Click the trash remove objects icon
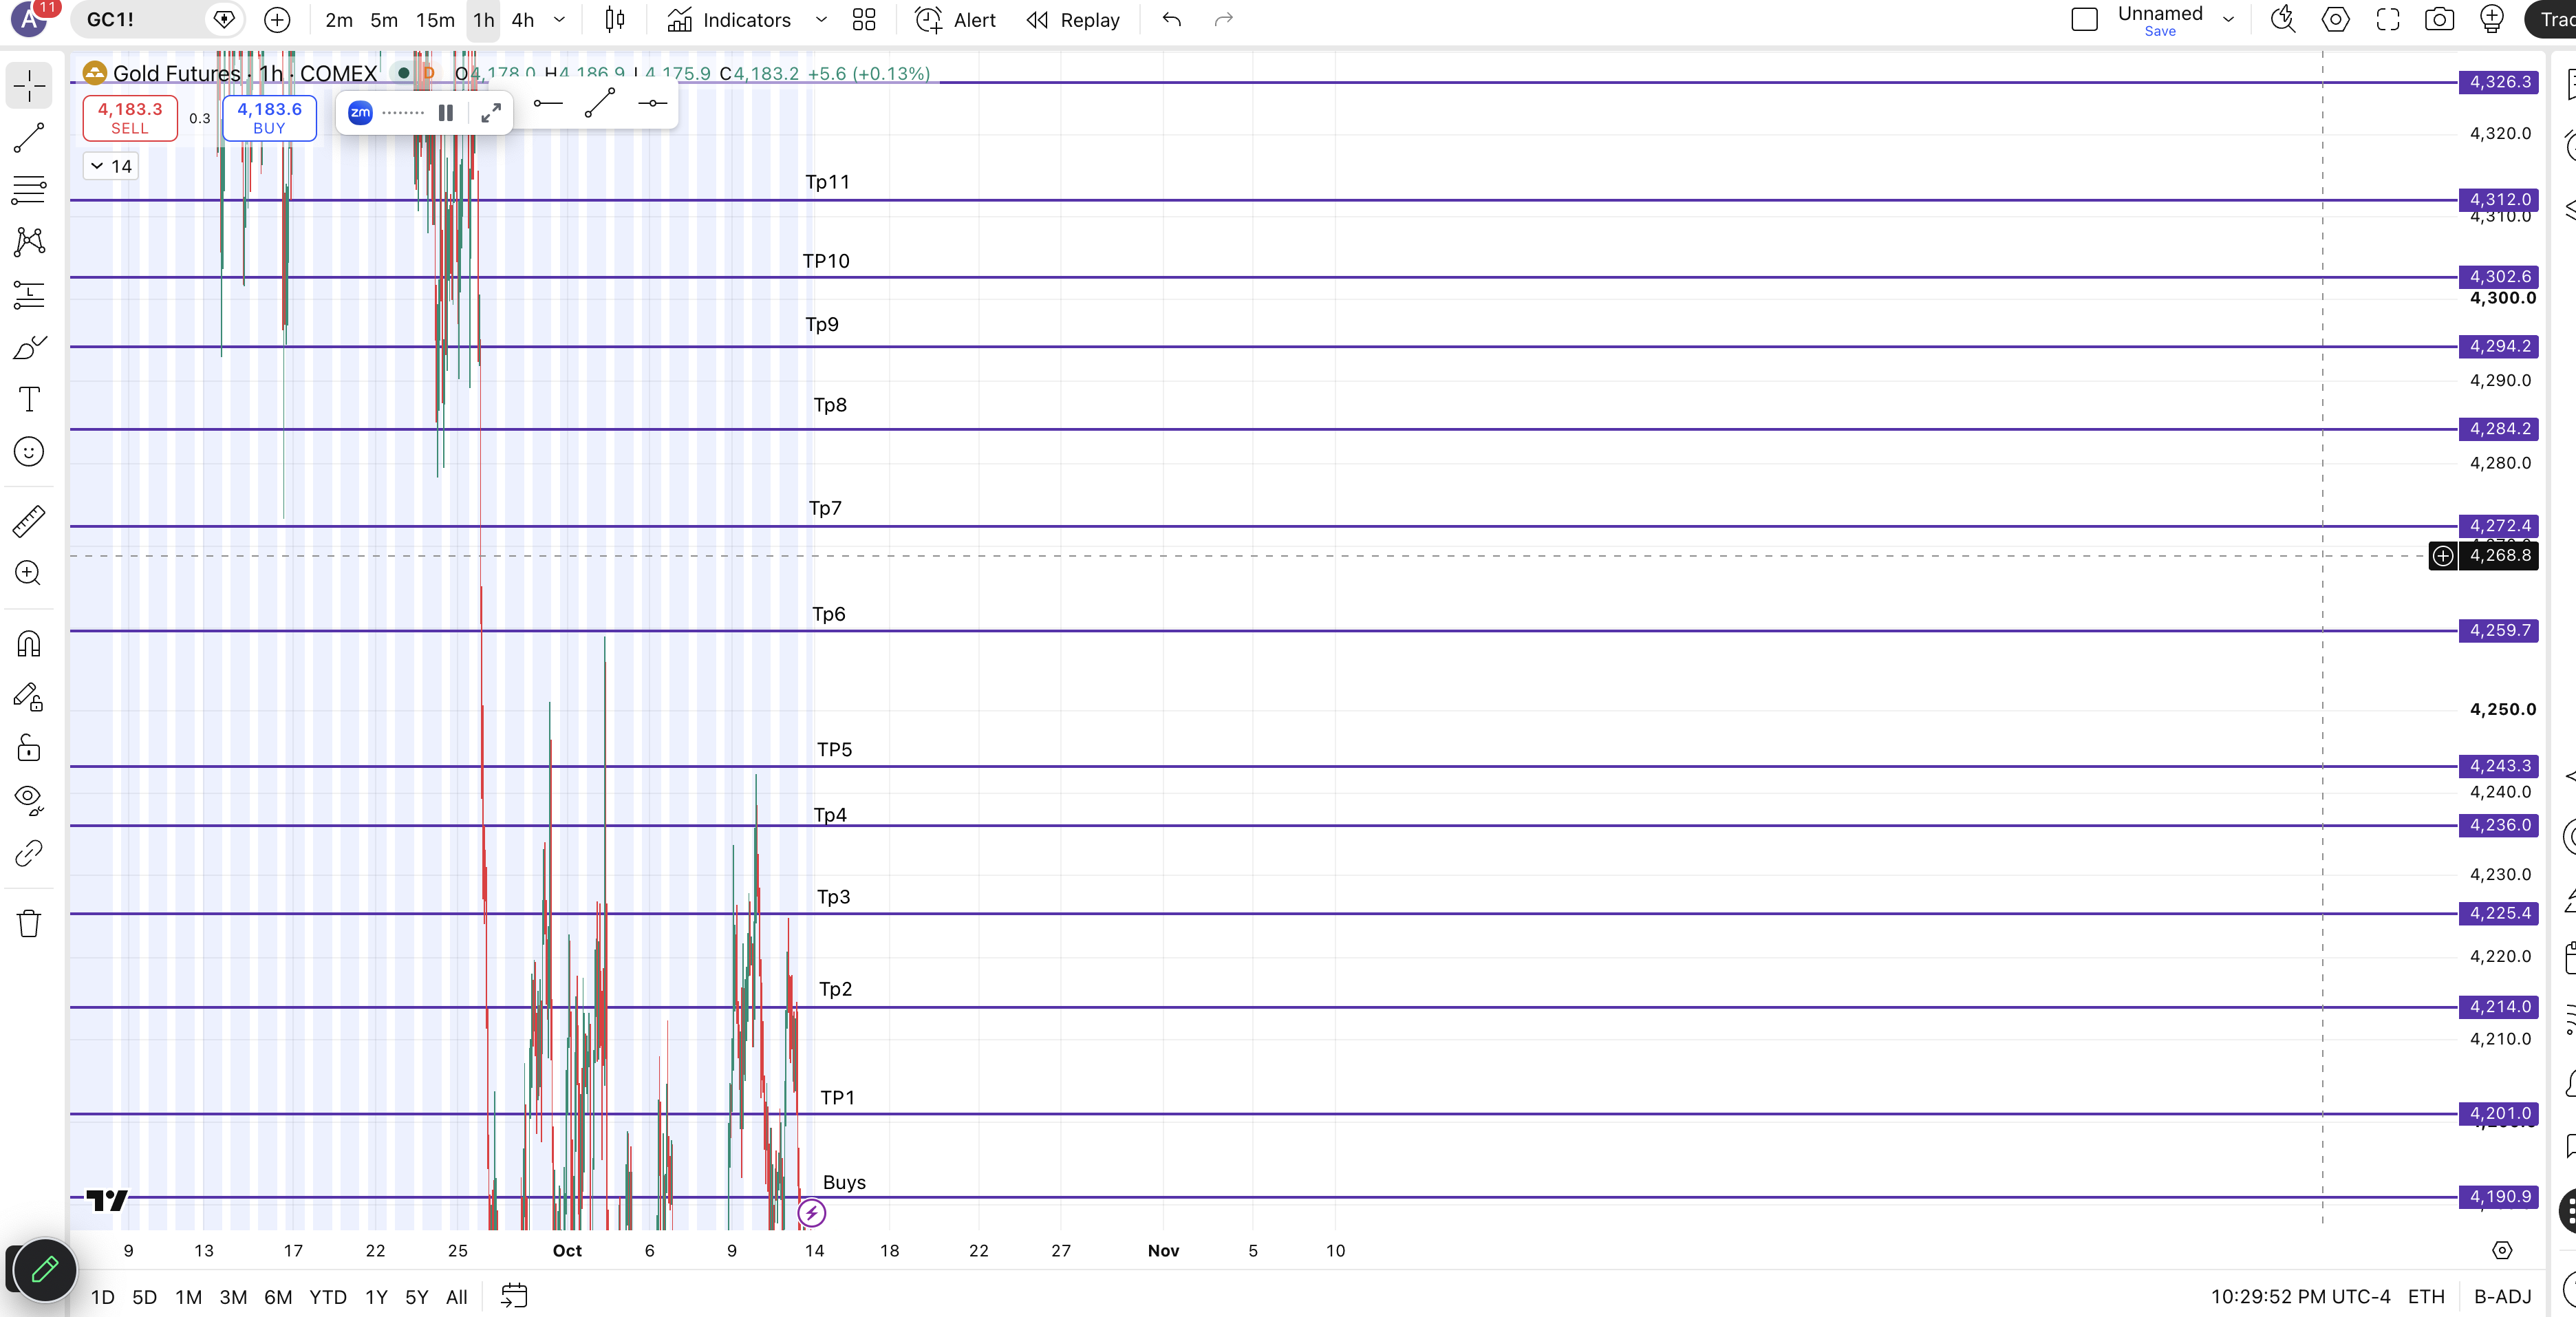2576x1317 pixels. tap(29, 923)
